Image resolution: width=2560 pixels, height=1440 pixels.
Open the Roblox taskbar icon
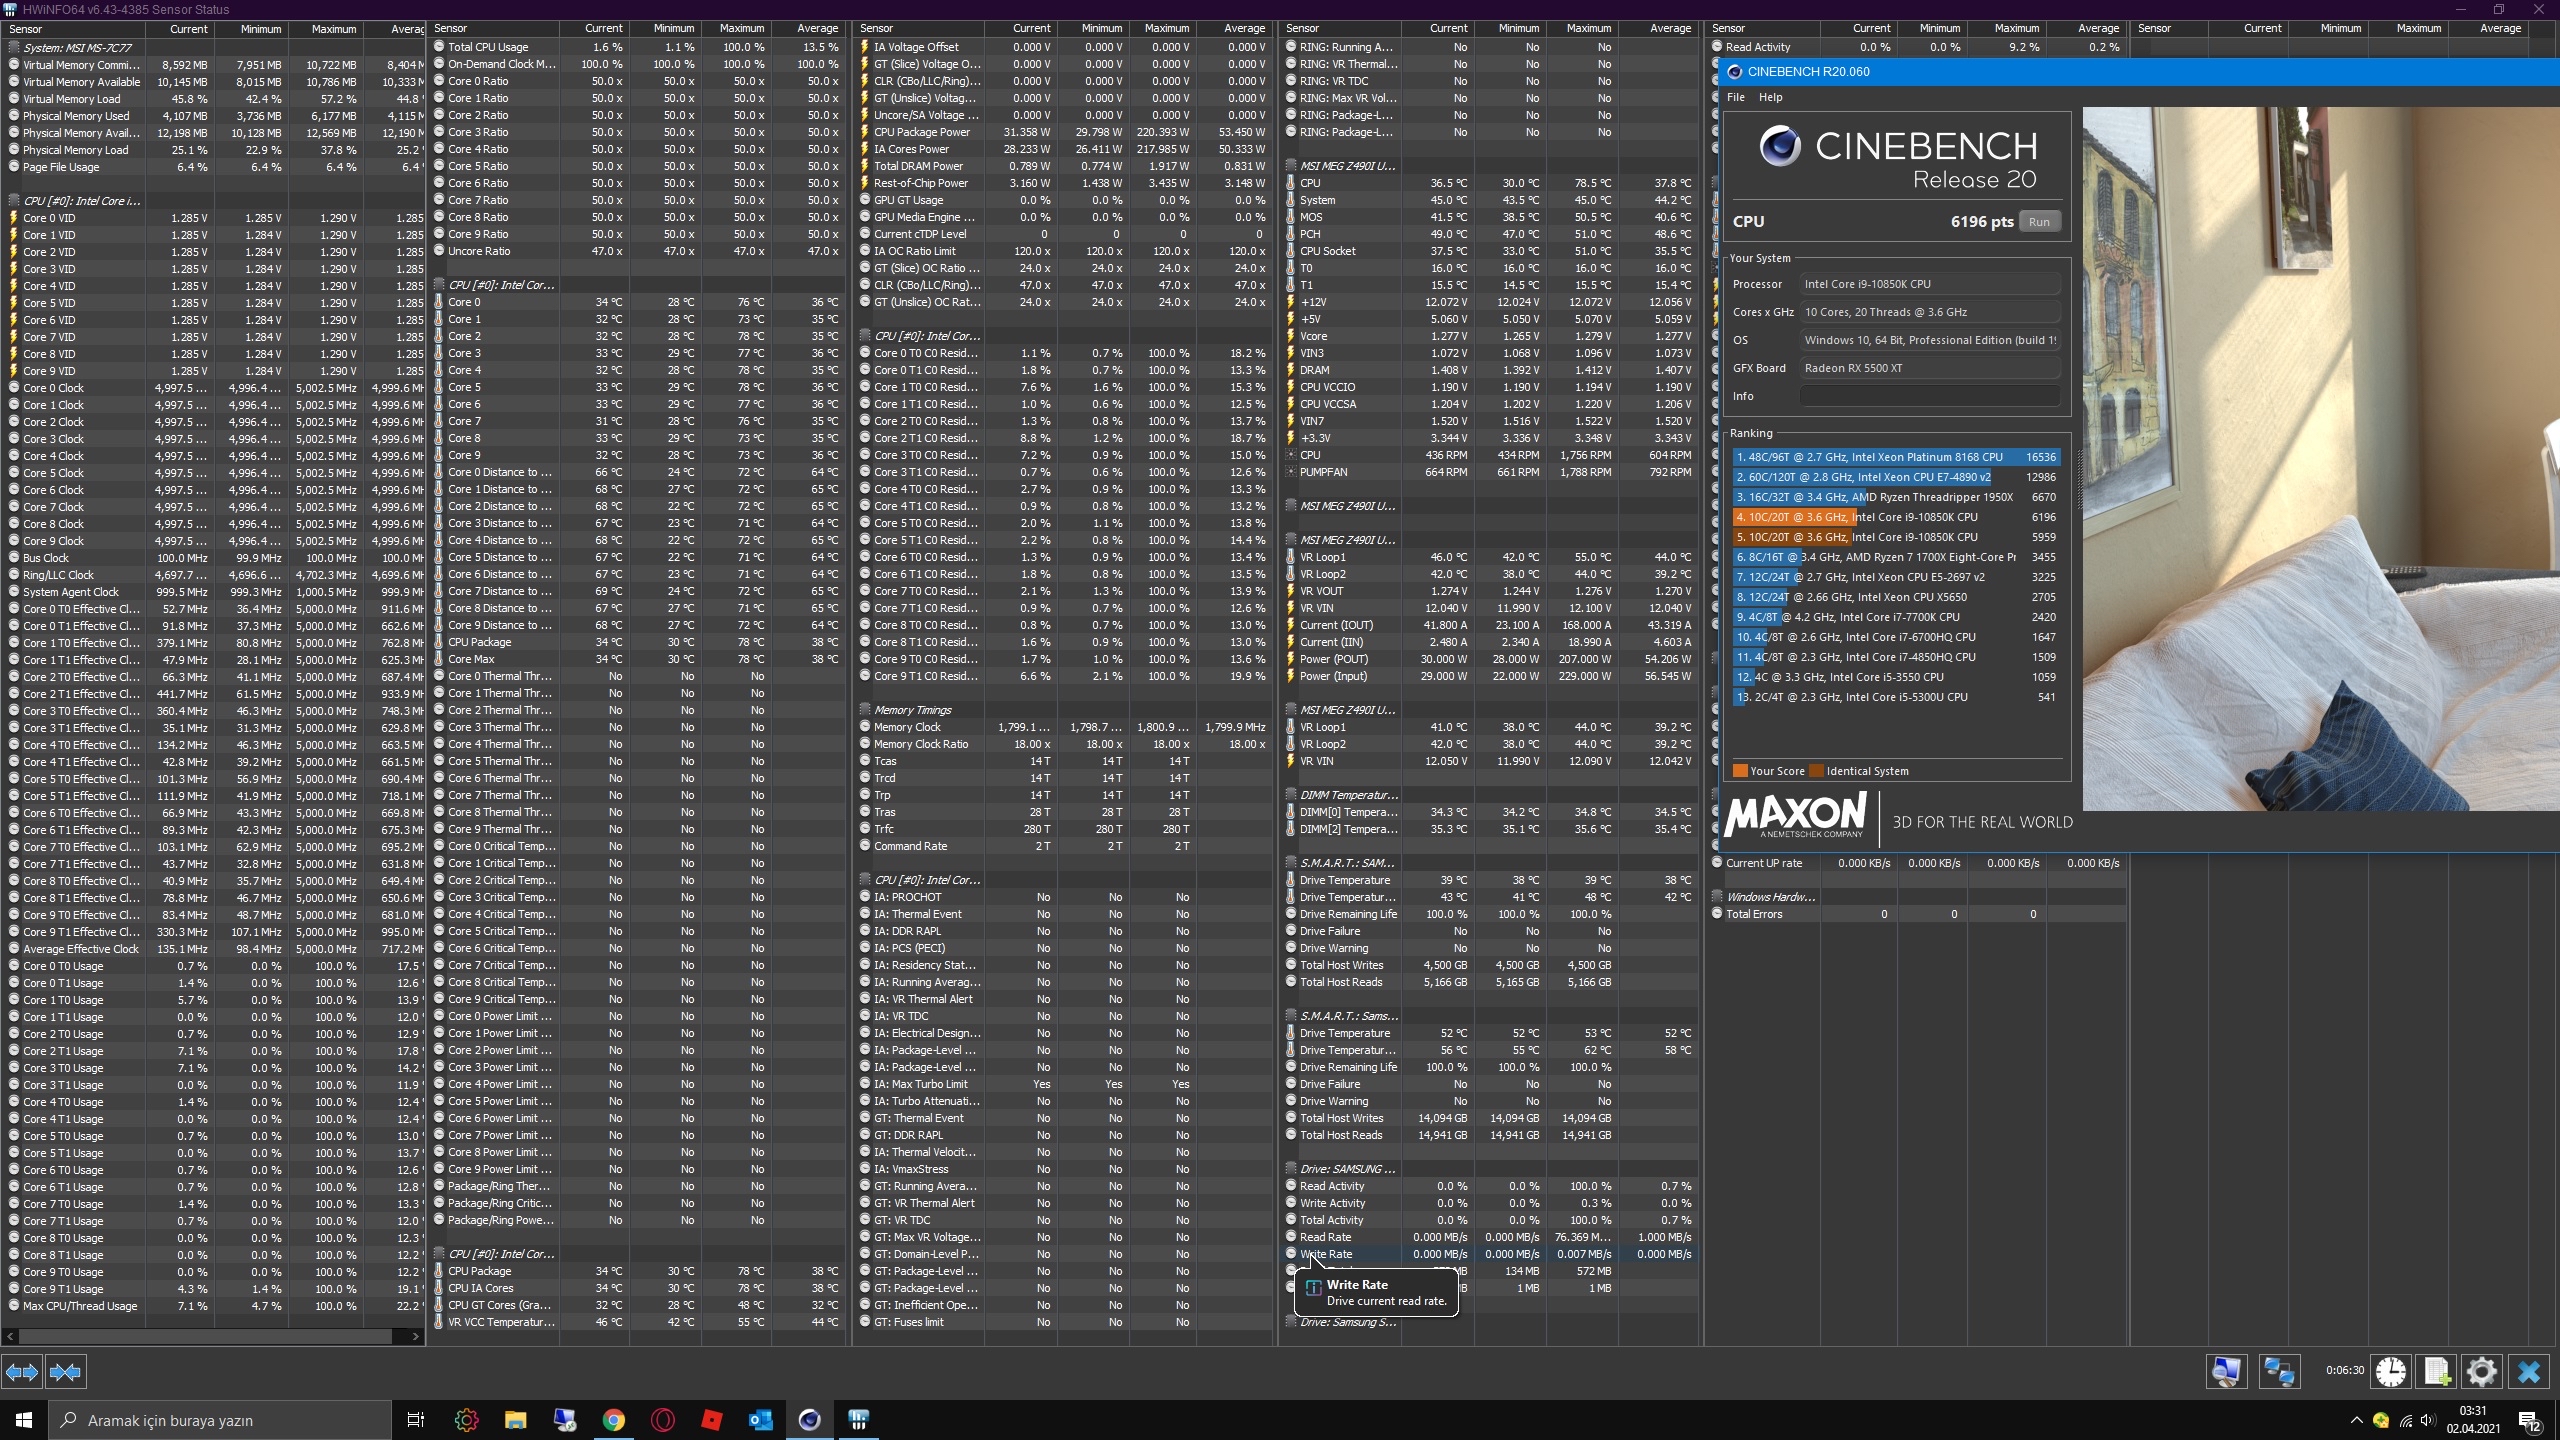(711, 1420)
